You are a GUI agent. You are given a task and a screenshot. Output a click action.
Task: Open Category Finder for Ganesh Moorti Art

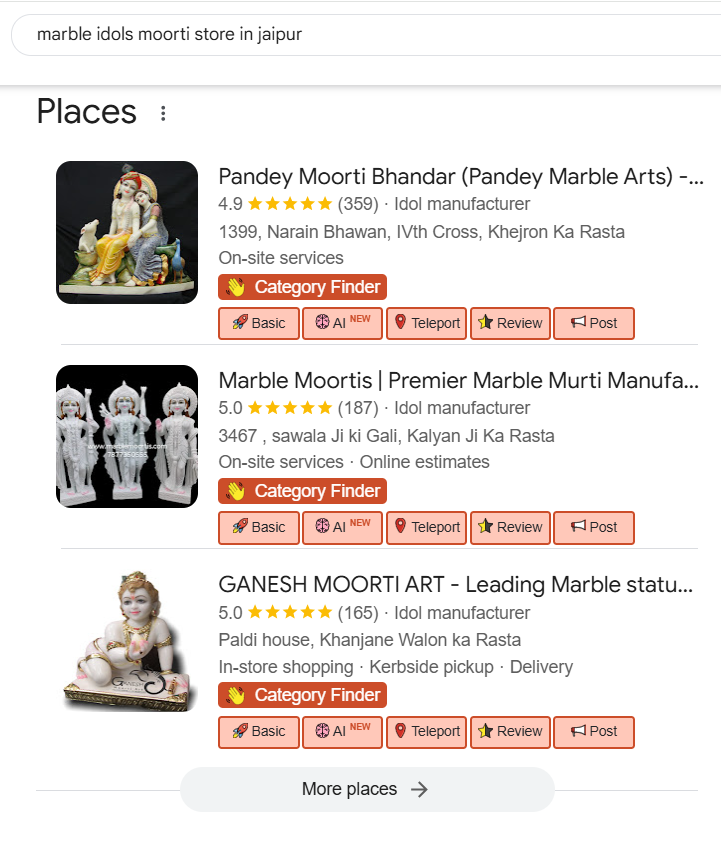(x=302, y=695)
